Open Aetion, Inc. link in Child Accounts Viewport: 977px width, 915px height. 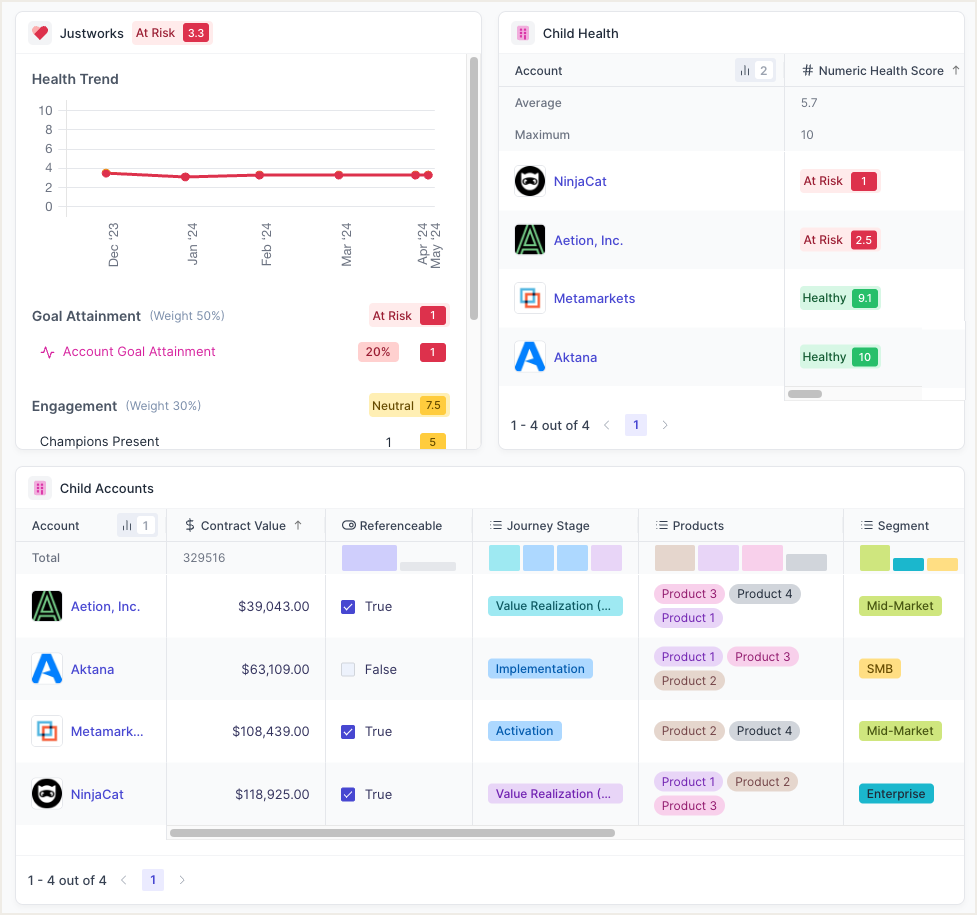point(105,606)
